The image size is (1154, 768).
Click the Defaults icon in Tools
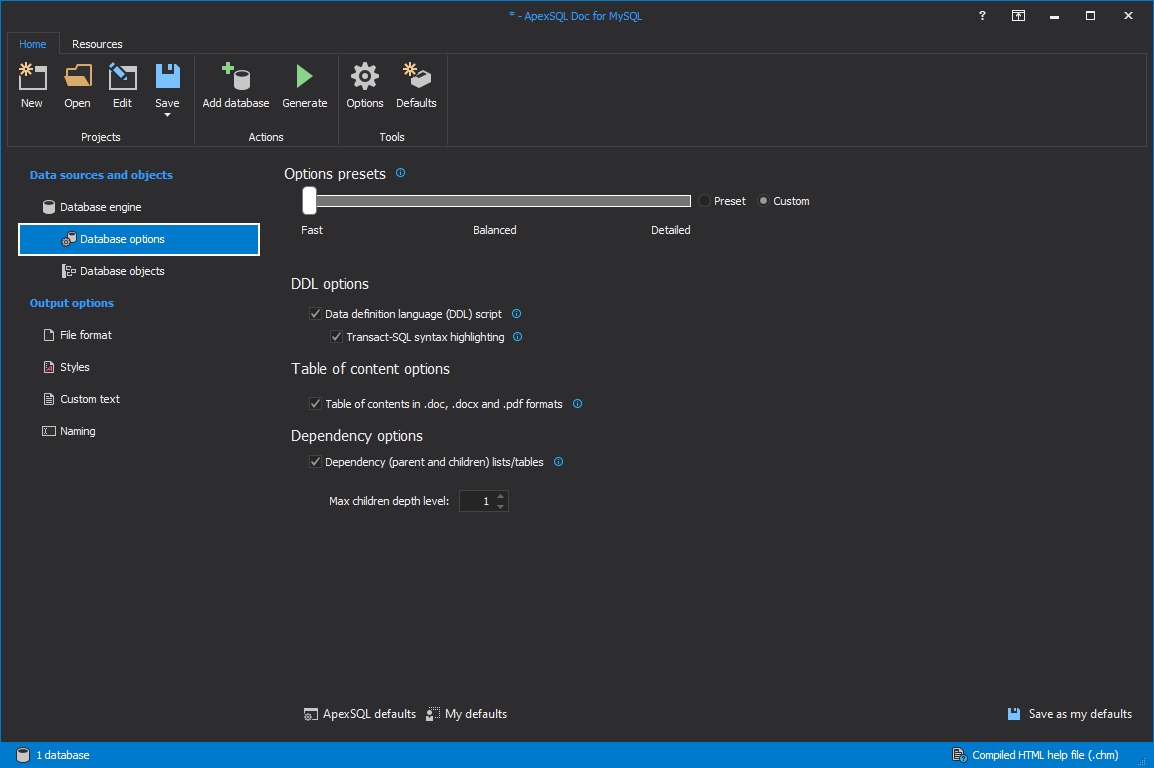[x=416, y=77]
